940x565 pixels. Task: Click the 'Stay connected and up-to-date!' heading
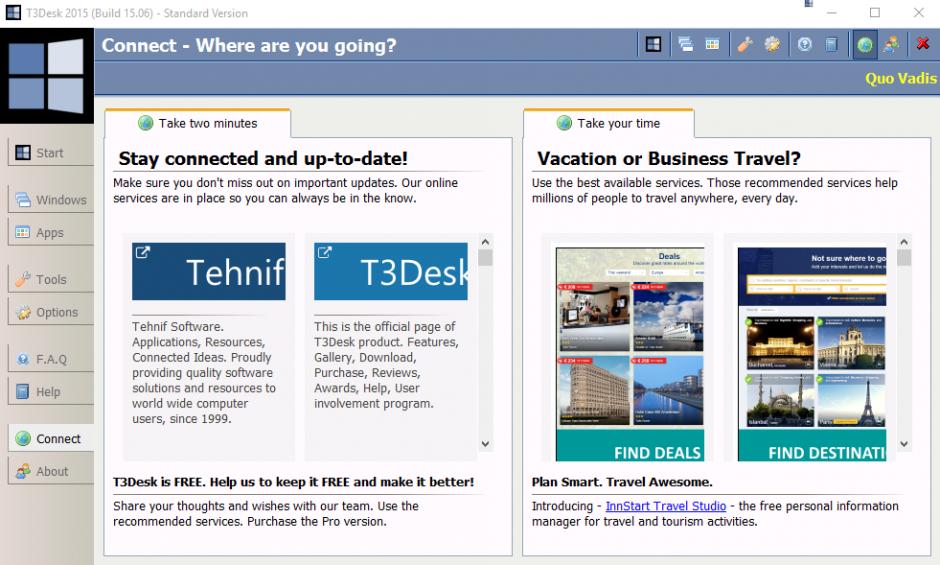pyautogui.click(x=263, y=158)
